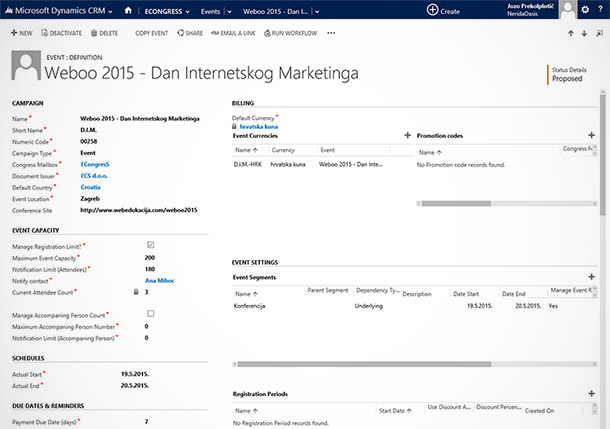Click Currency column header in Event Currencies
This screenshot has width=610, height=429.
[283, 150]
